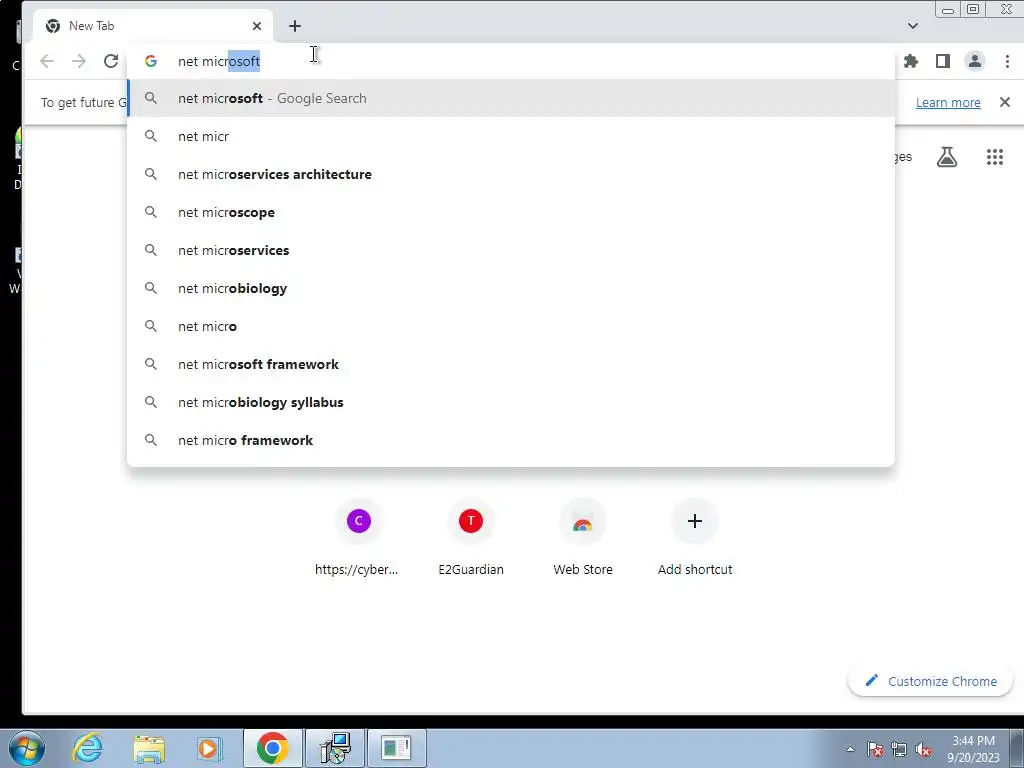
Task: Open Customize Chrome
Action: point(931,681)
